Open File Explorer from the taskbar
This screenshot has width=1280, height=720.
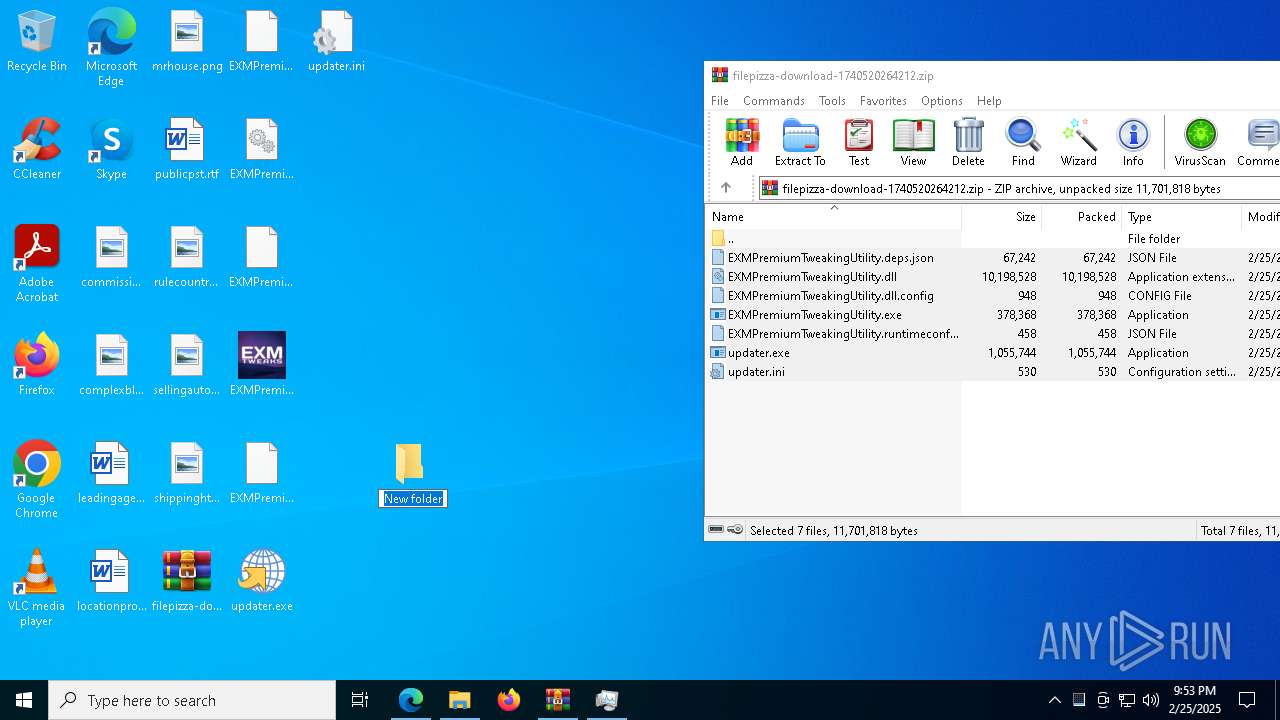tap(460, 700)
